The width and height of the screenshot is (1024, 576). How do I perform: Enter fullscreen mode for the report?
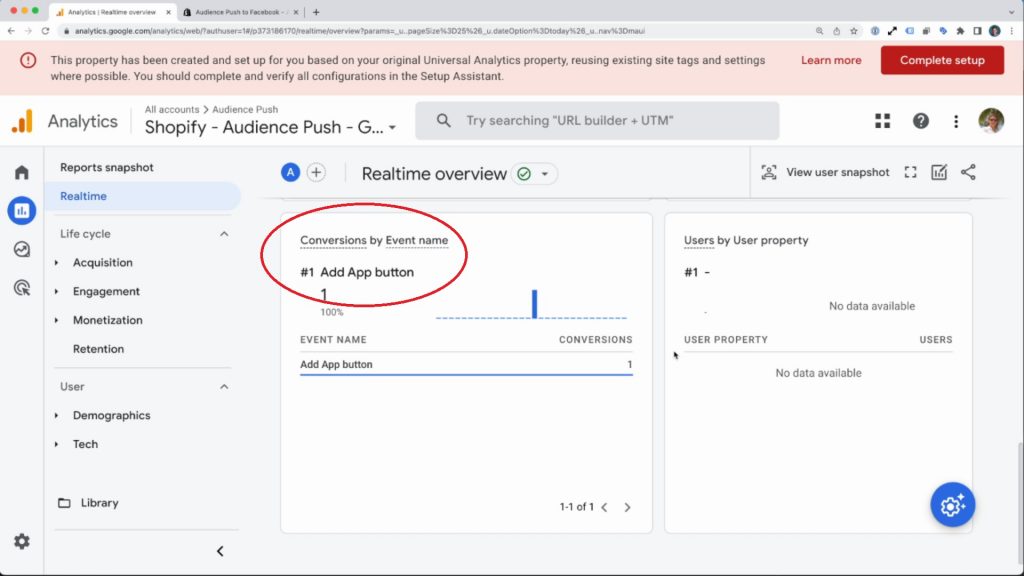(x=910, y=172)
